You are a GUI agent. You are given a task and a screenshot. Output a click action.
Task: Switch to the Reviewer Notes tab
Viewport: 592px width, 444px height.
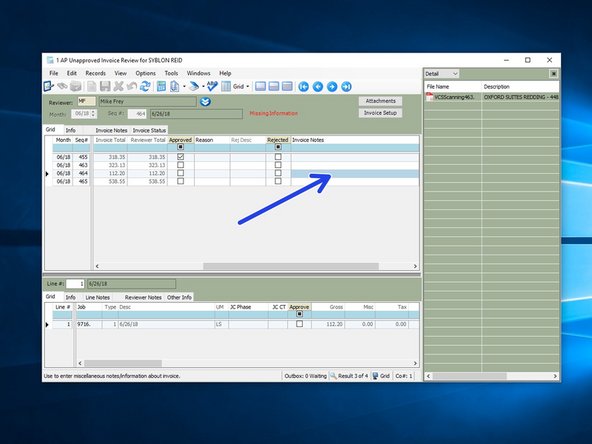pyautogui.click(x=143, y=298)
